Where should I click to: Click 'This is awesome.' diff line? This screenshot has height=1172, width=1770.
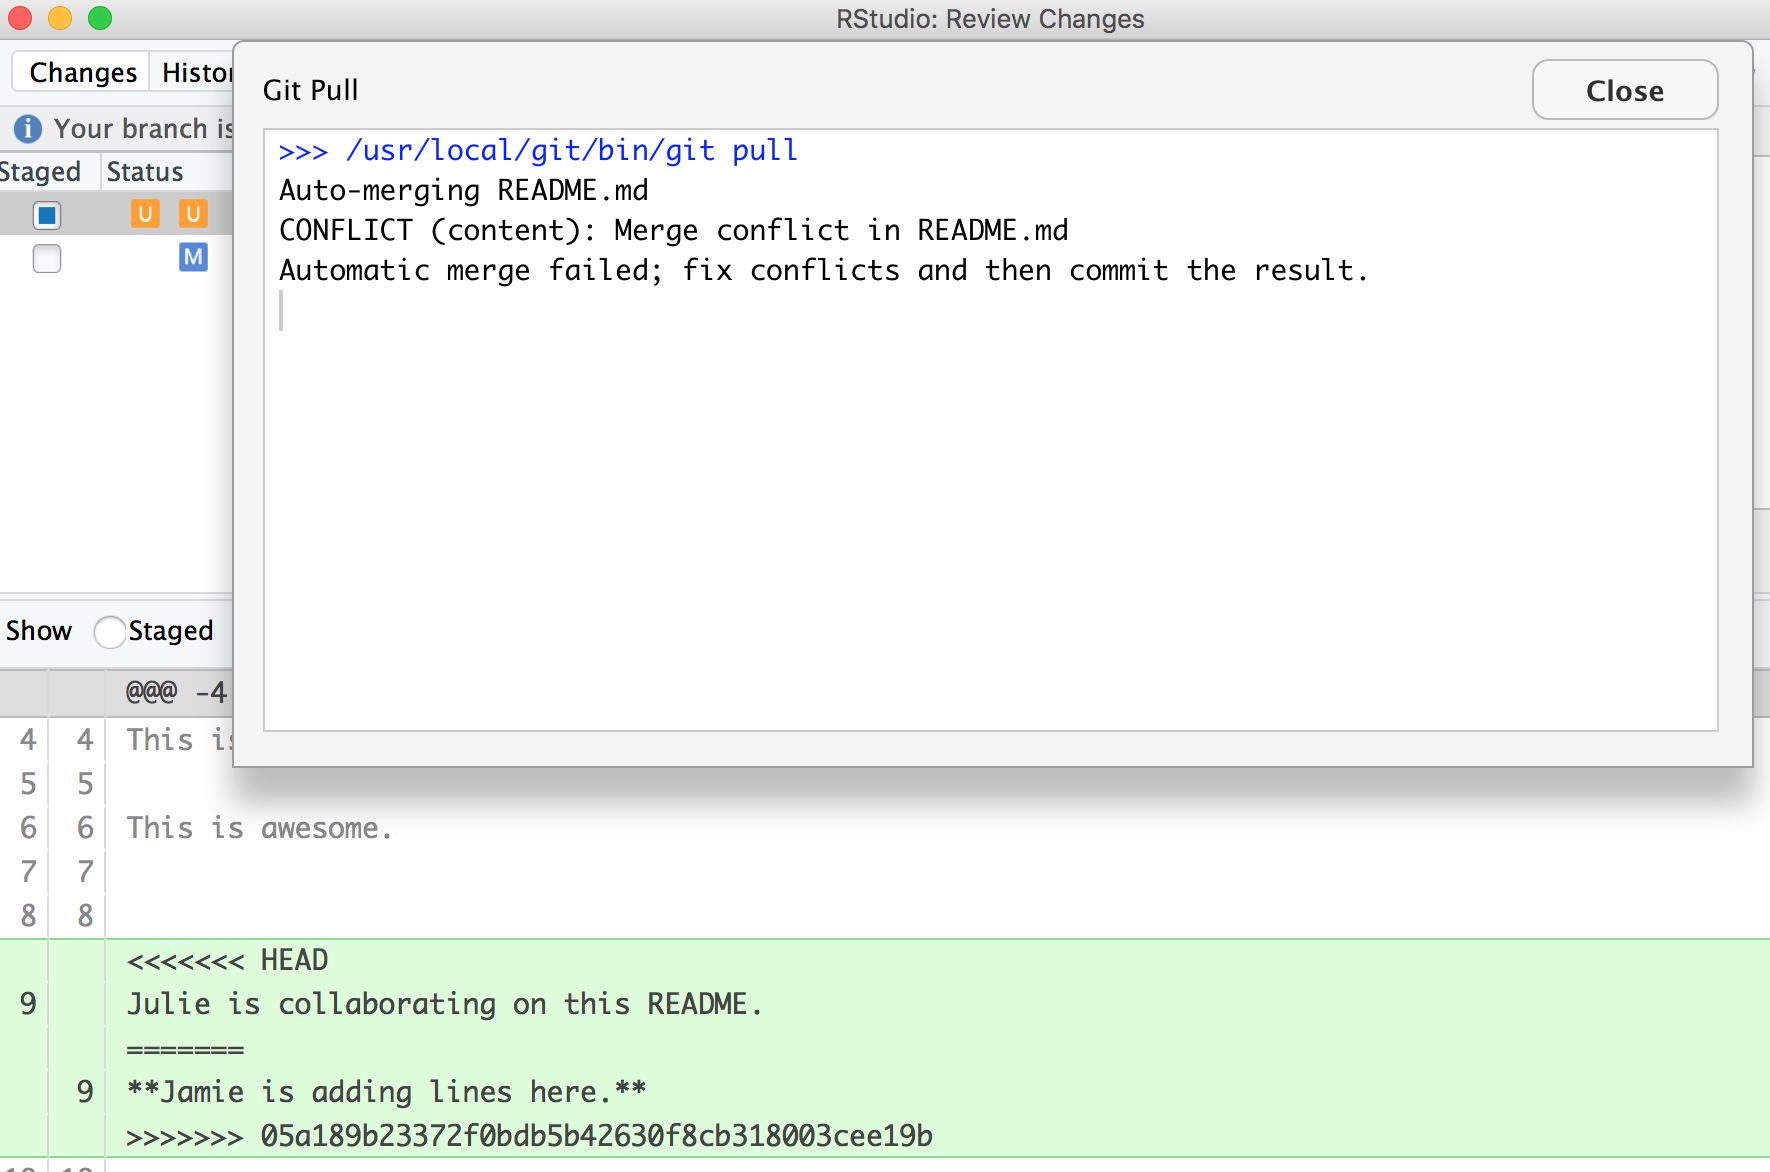tap(259, 828)
